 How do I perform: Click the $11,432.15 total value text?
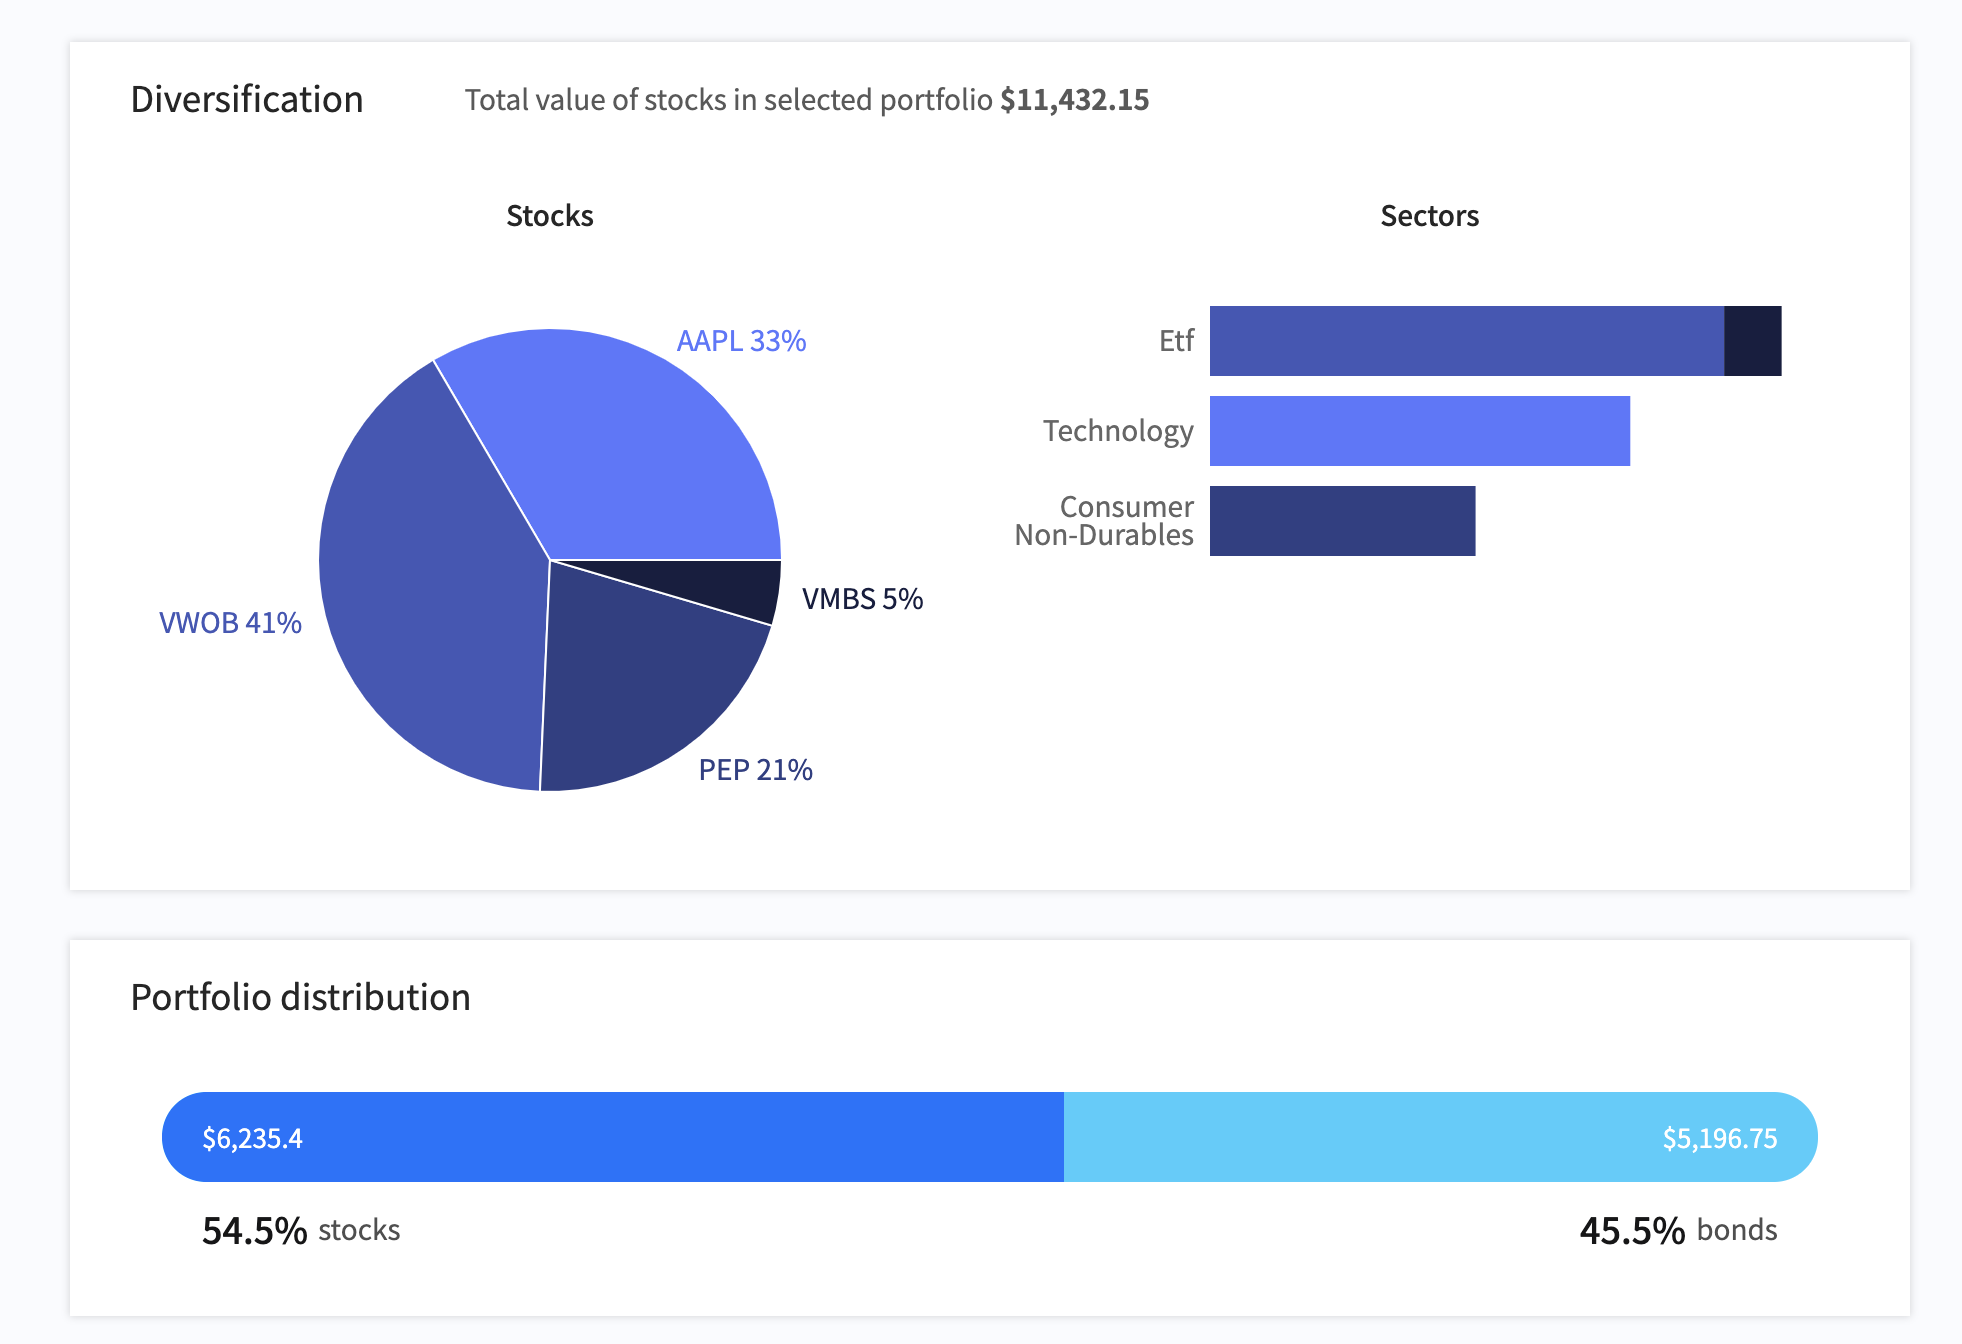pos(1074,100)
